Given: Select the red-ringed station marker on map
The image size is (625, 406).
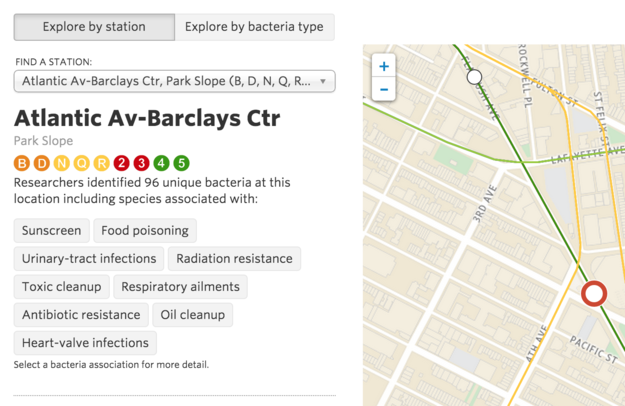Looking at the screenshot, I should pyautogui.click(x=594, y=294).
